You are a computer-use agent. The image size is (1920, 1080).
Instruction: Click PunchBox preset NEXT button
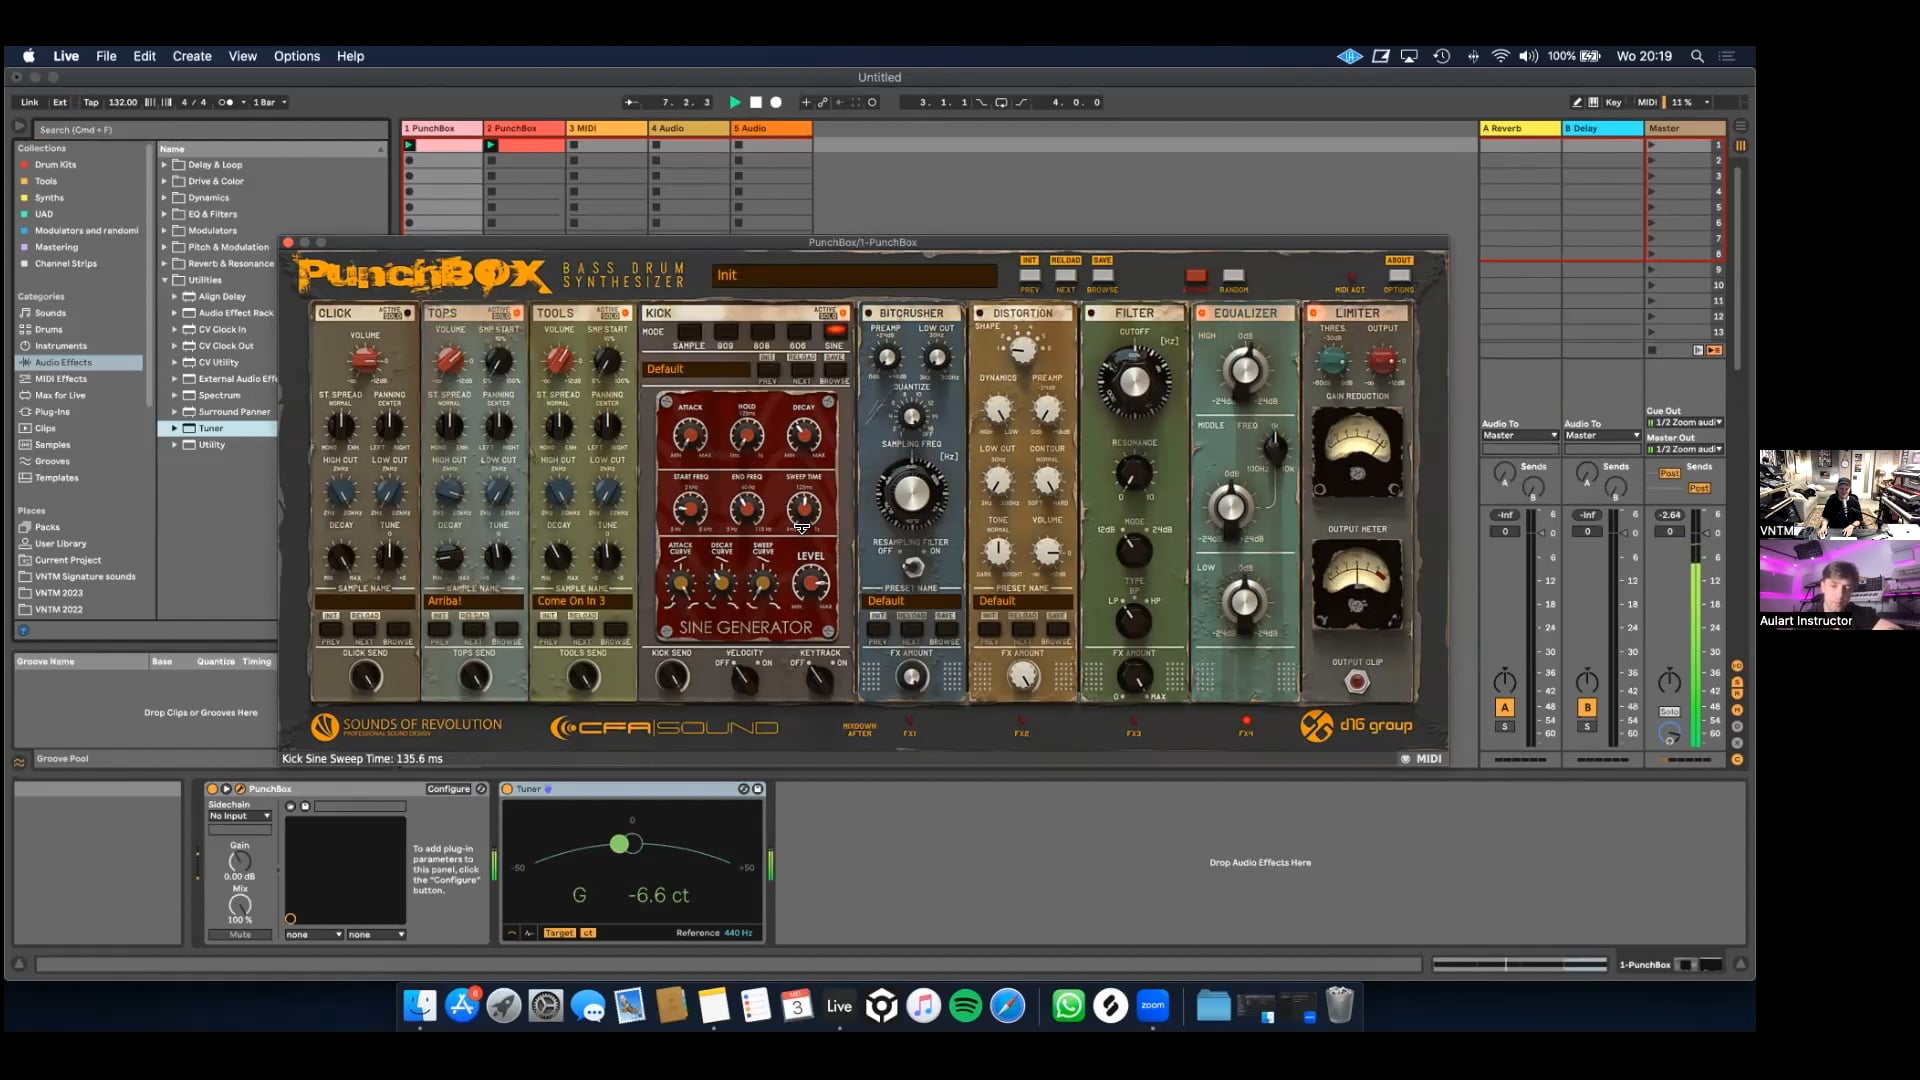pos(1066,275)
